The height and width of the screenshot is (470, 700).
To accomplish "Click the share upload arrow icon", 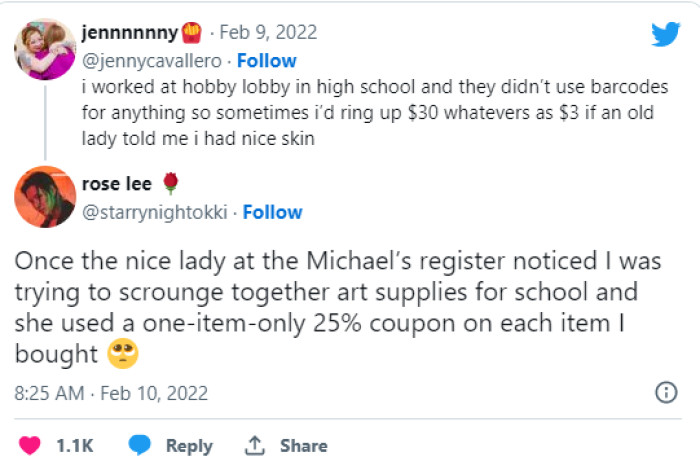I will [255, 445].
